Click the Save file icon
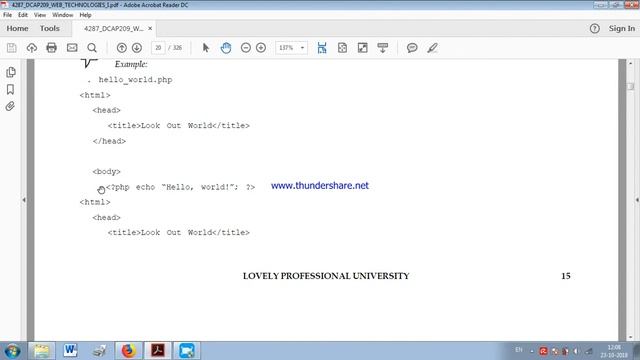The image size is (640, 360). 11,48
